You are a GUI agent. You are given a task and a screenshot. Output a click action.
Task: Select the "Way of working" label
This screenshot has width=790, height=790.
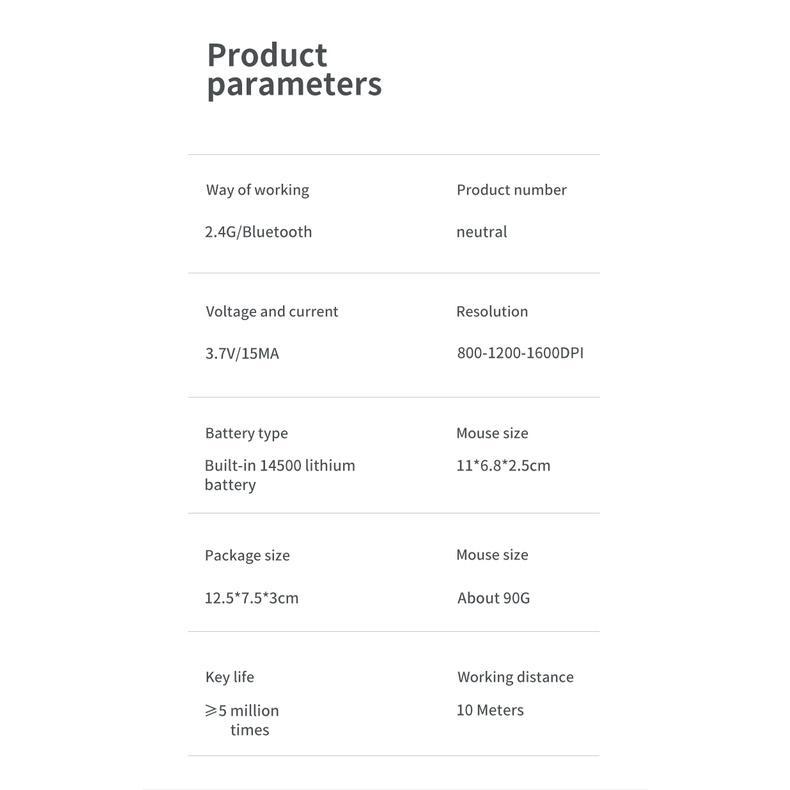click(x=257, y=190)
